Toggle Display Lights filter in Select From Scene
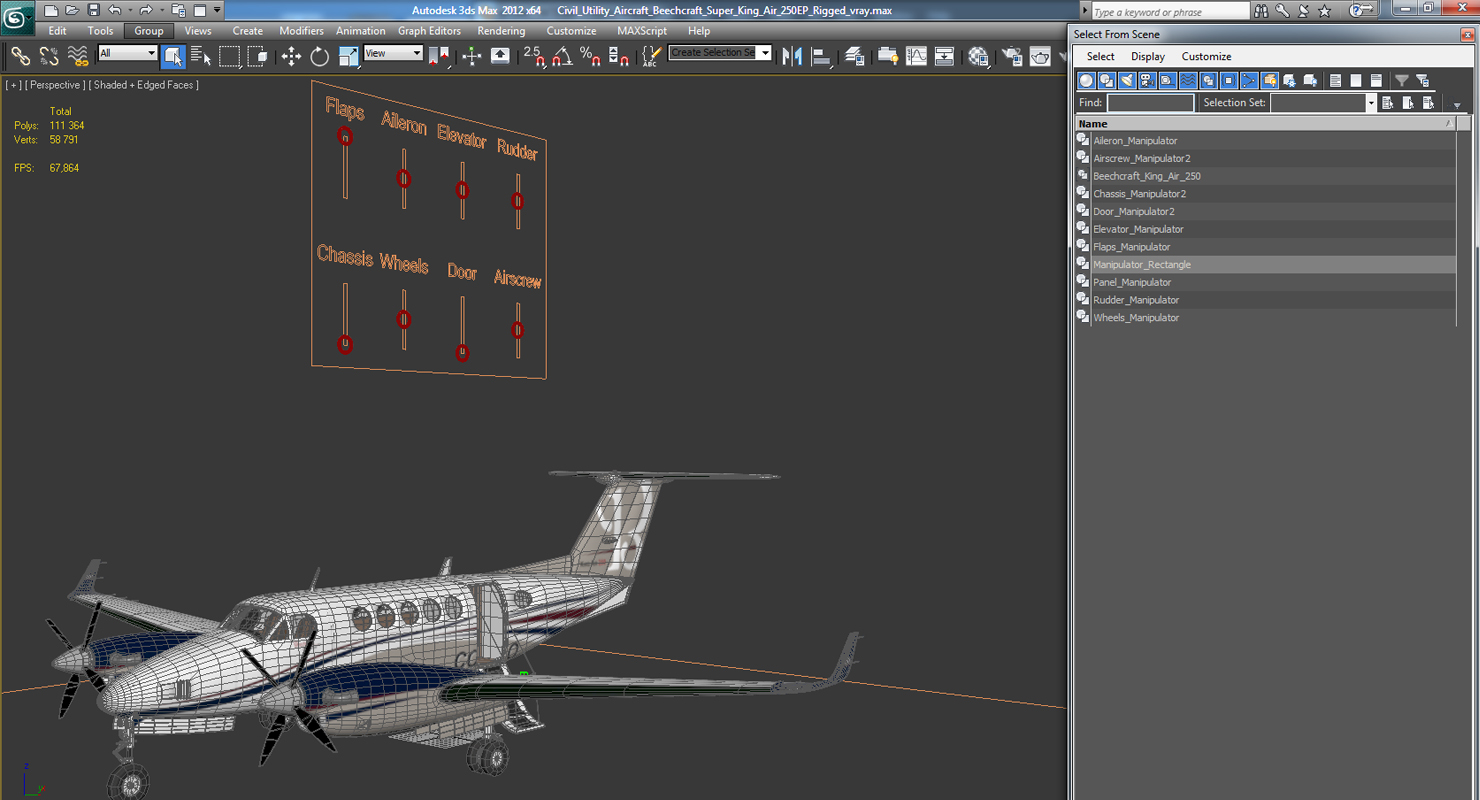The height and width of the screenshot is (800, 1480). coord(1127,81)
